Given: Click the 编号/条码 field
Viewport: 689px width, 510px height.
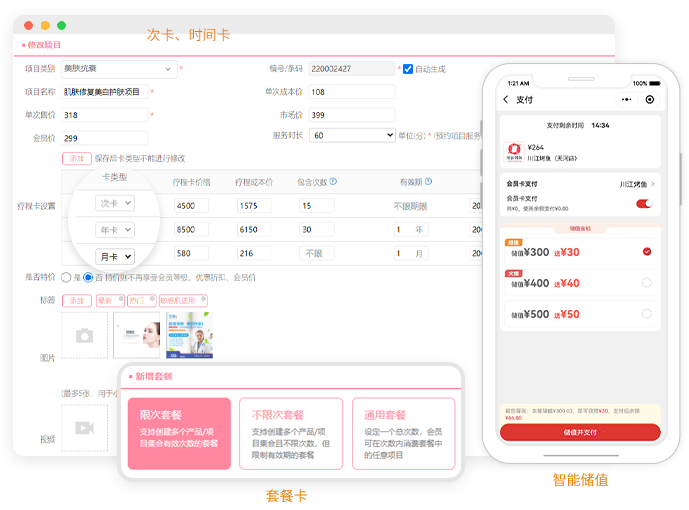Looking at the screenshot, I should tap(352, 69).
